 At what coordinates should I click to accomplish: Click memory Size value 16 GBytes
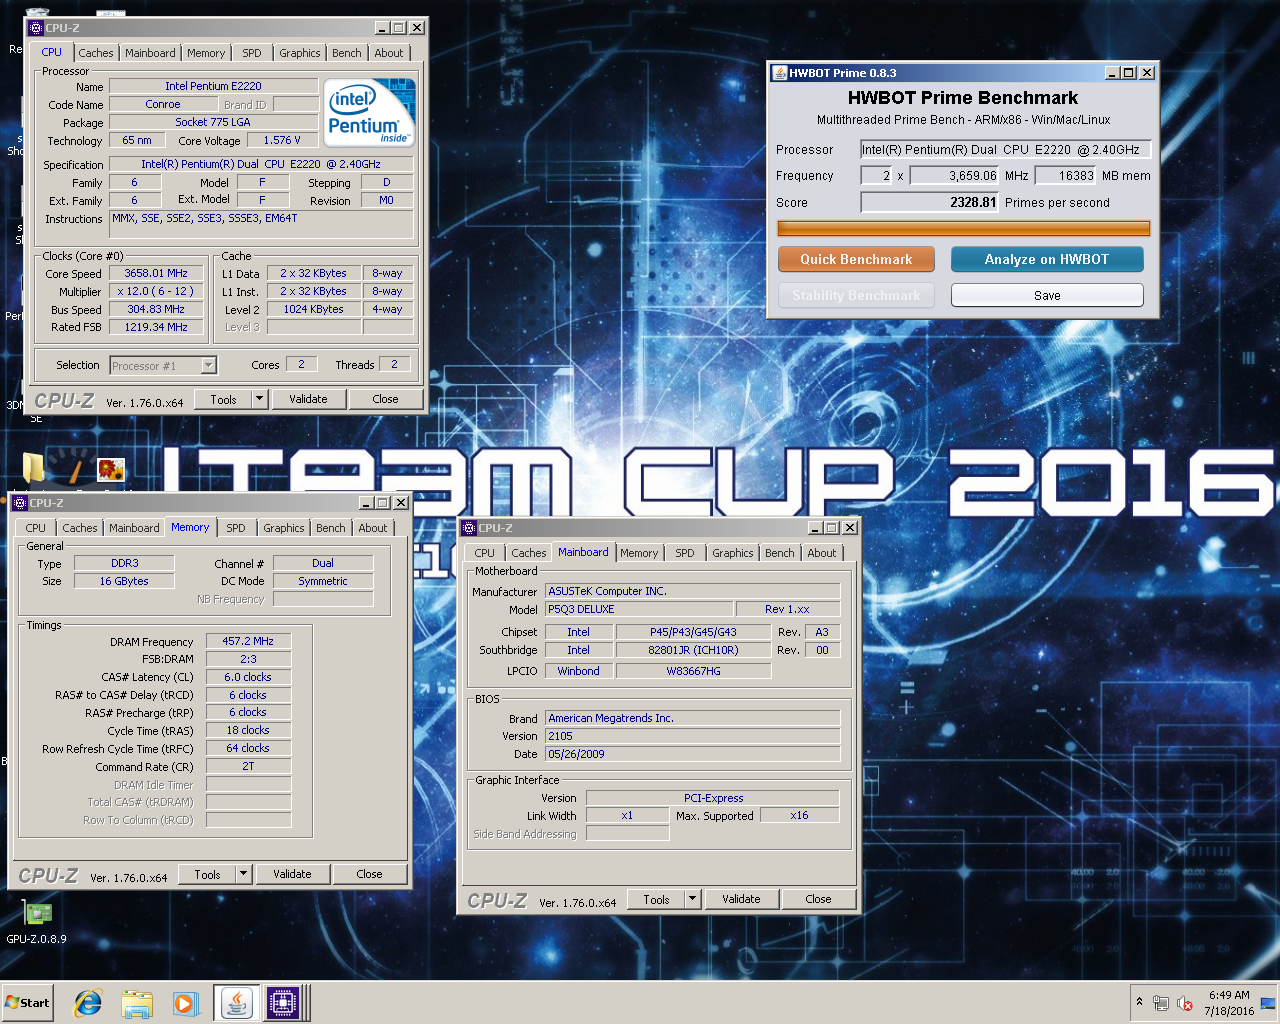tap(124, 581)
